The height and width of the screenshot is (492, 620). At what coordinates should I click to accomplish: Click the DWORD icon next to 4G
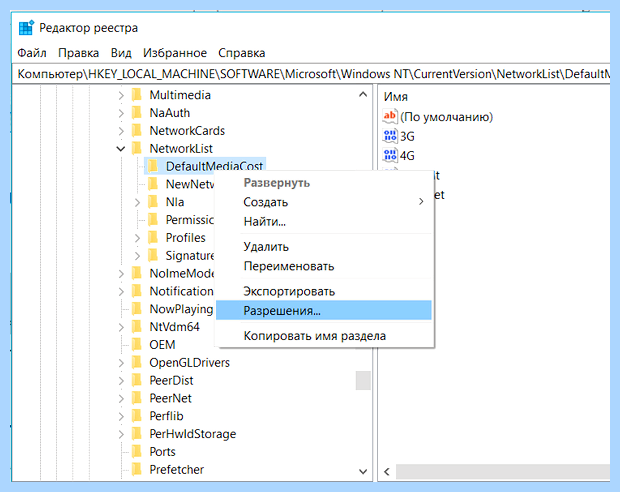390,155
